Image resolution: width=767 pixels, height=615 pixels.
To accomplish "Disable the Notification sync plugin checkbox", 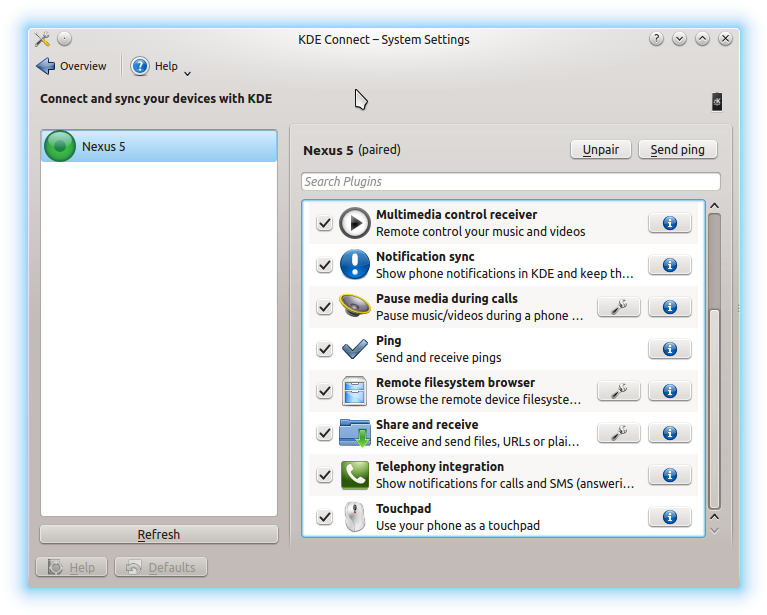I will (x=324, y=265).
